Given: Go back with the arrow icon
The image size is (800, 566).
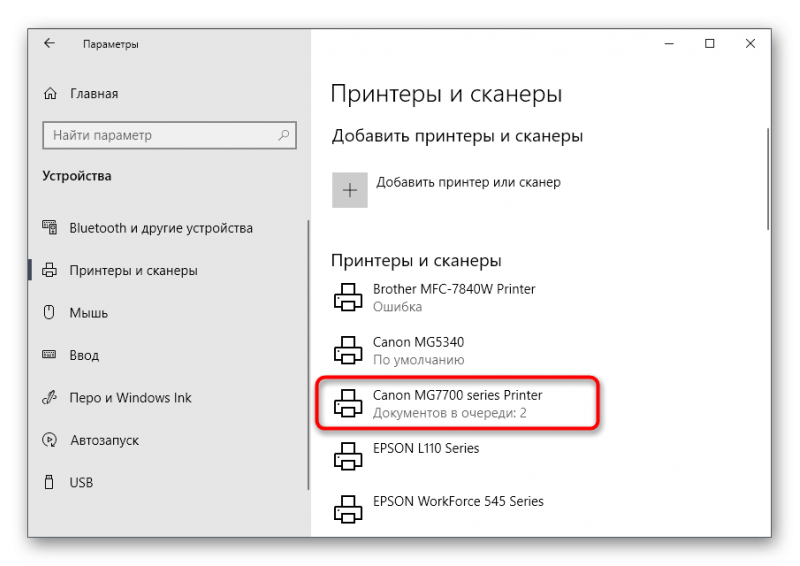Looking at the screenshot, I should coord(49,43).
